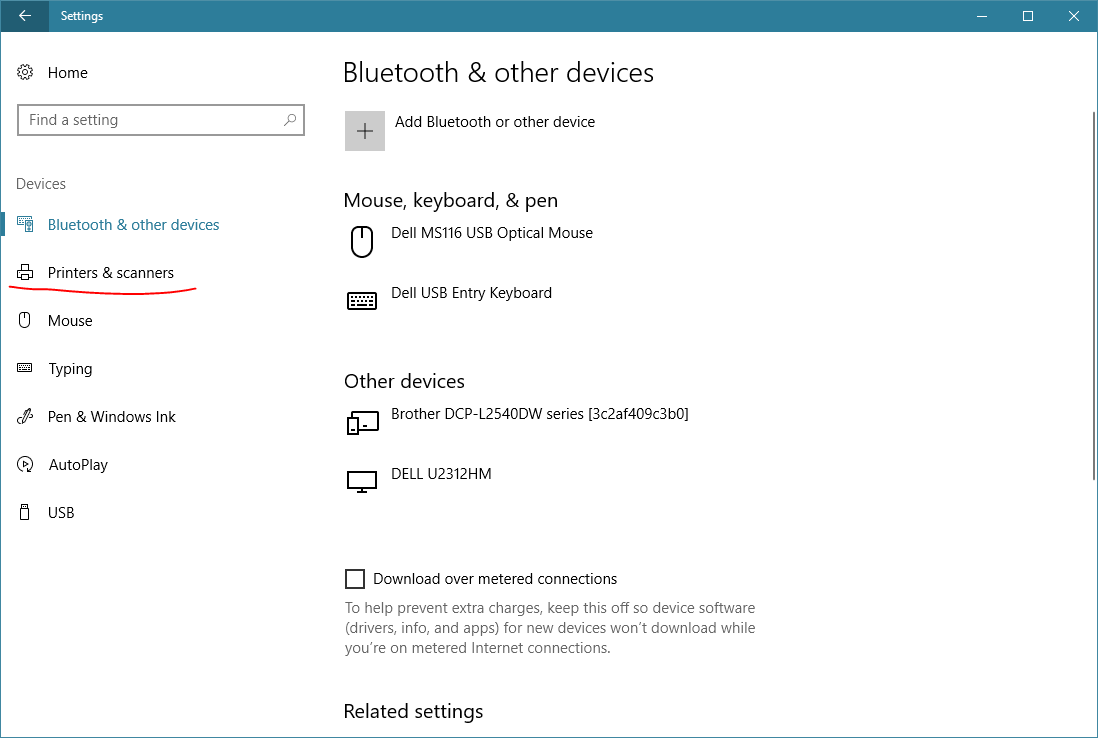This screenshot has width=1098, height=738.
Task: Click the AutoPlay sidebar icon
Action: point(25,464)
